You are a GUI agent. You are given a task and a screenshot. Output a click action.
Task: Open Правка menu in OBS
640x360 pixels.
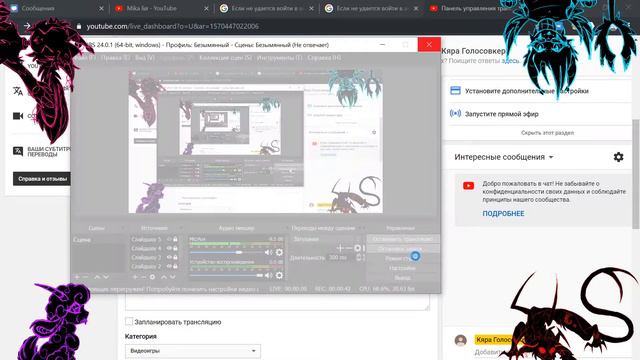pos(115,58)
